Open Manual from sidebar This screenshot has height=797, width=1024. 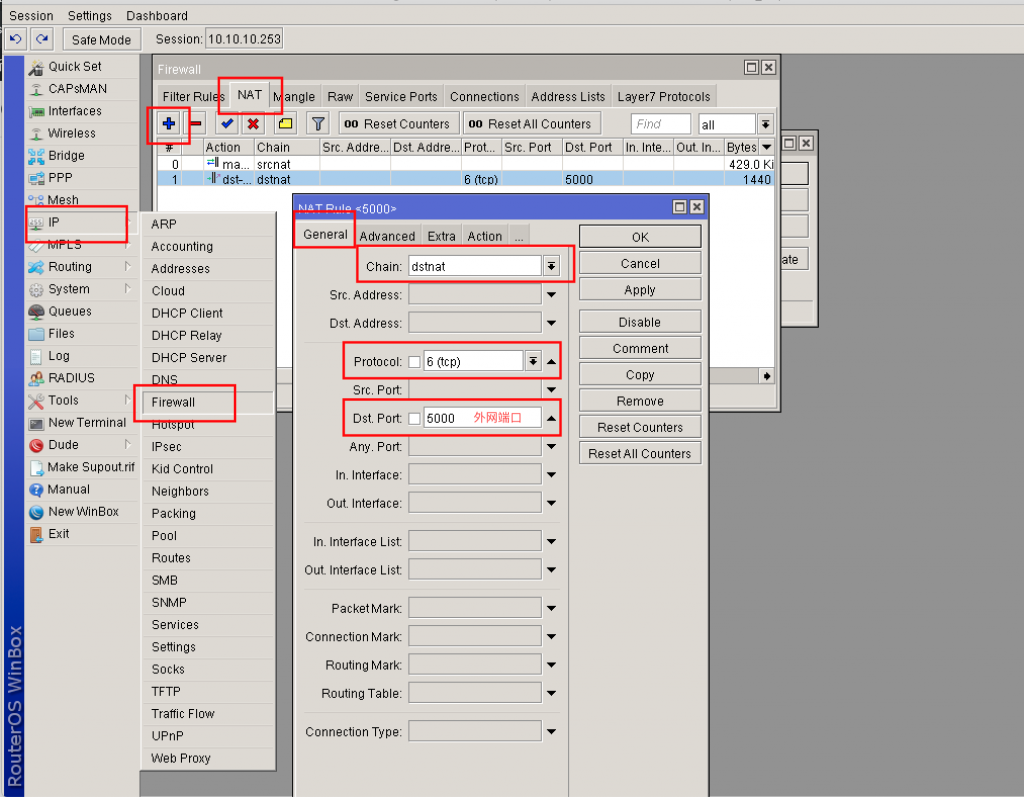[x=69, y=489]
